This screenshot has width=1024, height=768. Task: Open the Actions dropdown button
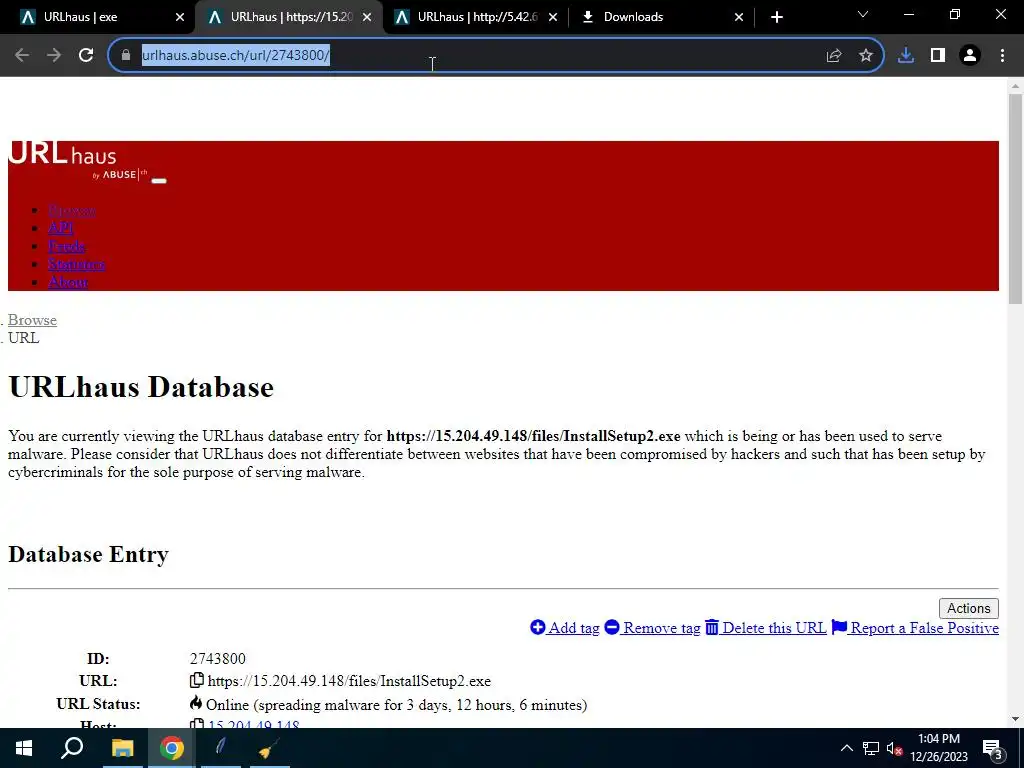(x=968, y=608)
